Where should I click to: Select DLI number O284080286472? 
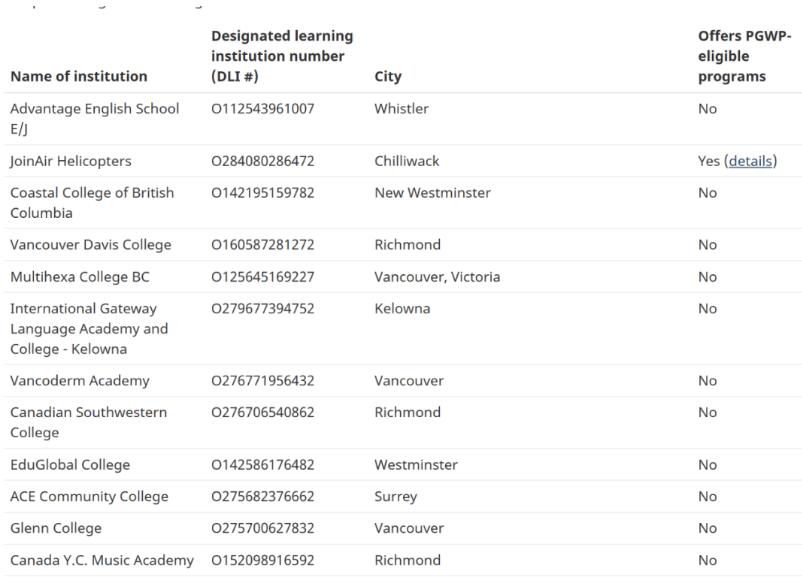(262, 161)
